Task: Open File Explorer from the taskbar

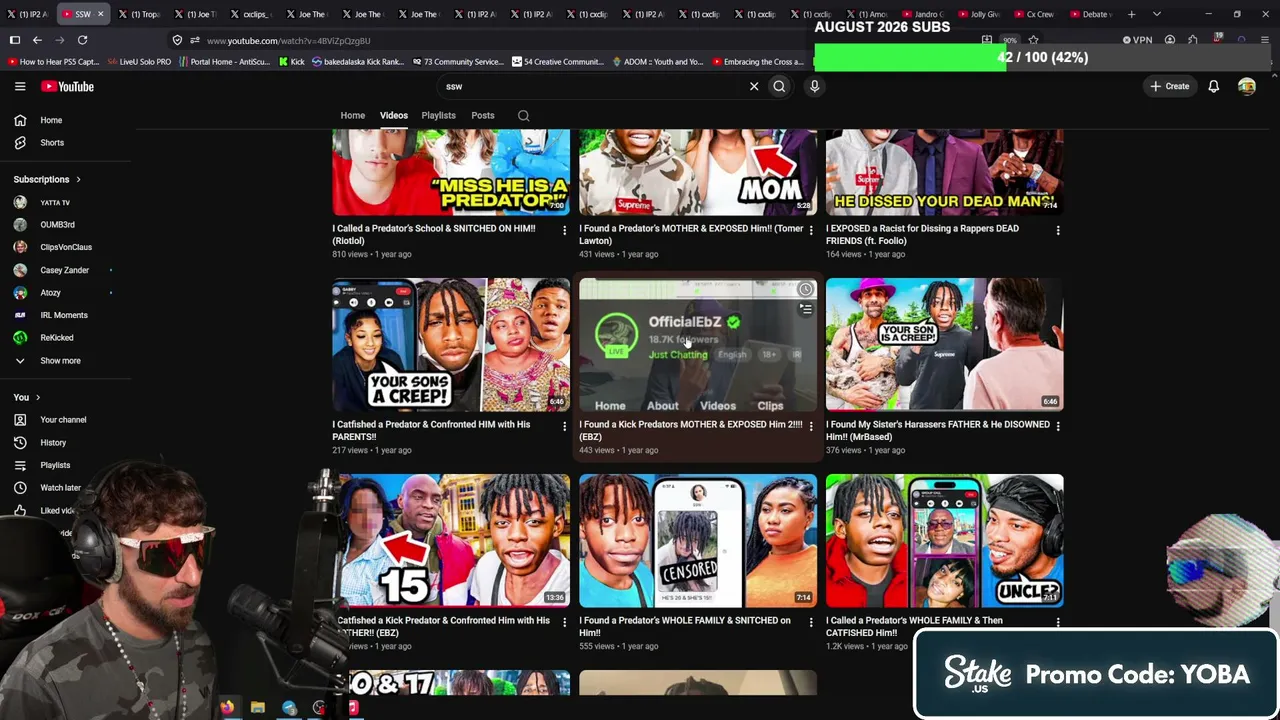Action: pyautogui.click(x=258, y=708)
